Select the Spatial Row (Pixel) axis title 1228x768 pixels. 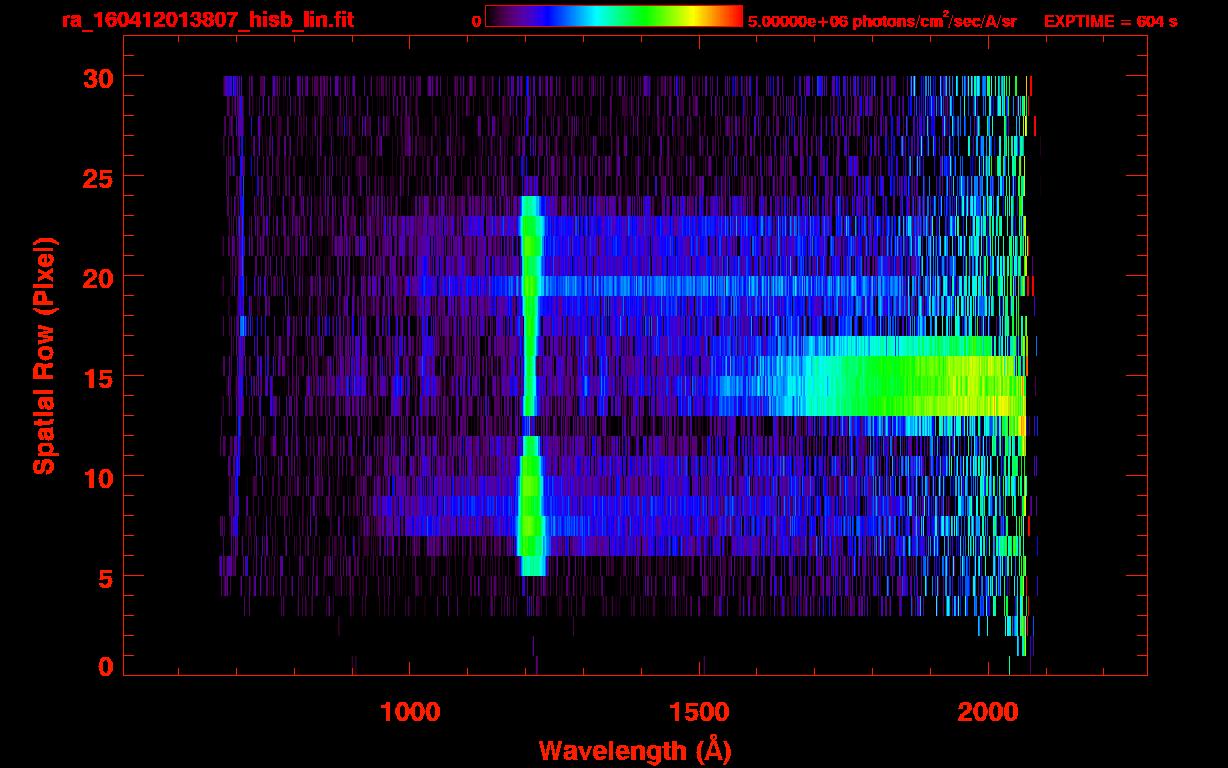point(44,355)
